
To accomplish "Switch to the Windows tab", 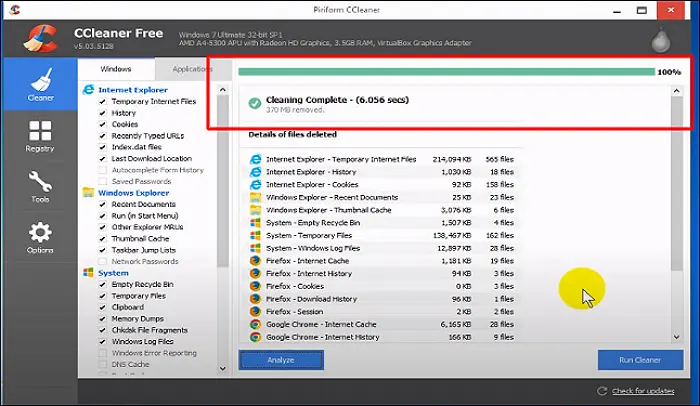I will point(116,69).
